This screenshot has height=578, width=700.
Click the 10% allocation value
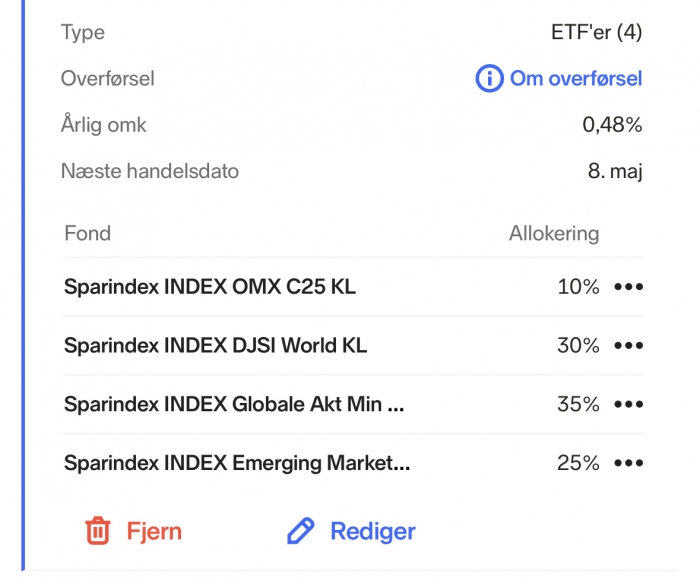[578, 287]
